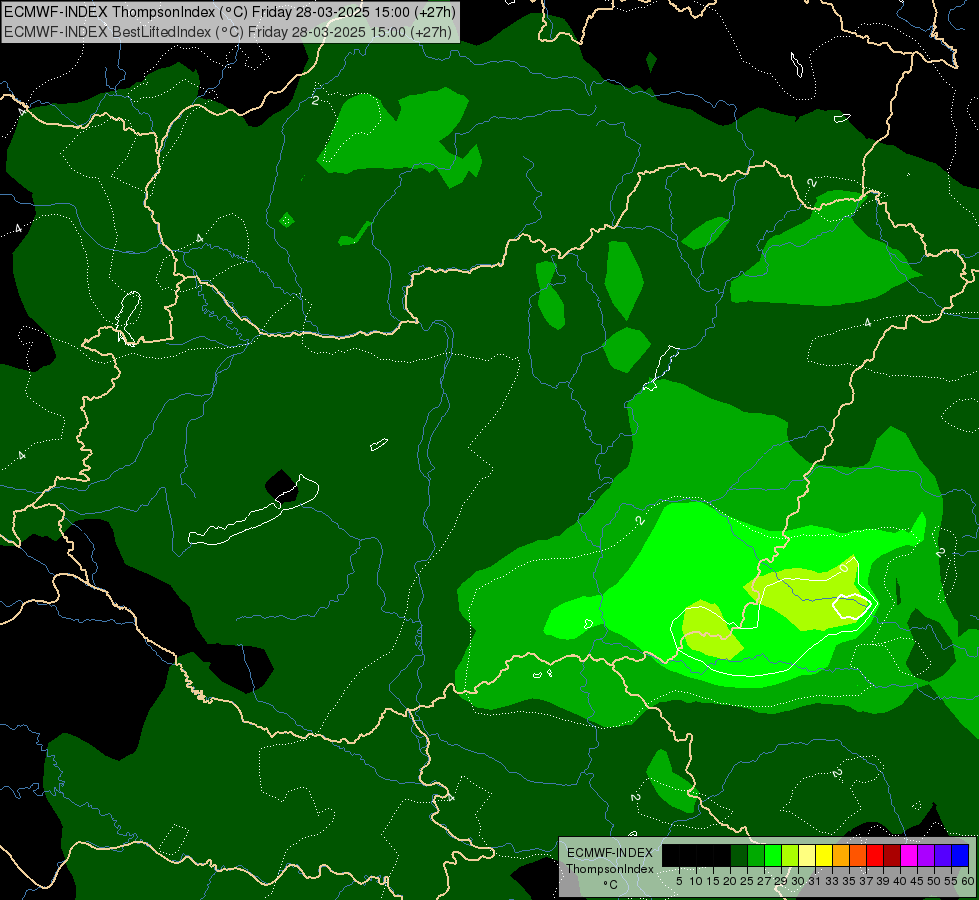Click legend tick value 45
Screen dimensions: 979x900
coord(917,881)
